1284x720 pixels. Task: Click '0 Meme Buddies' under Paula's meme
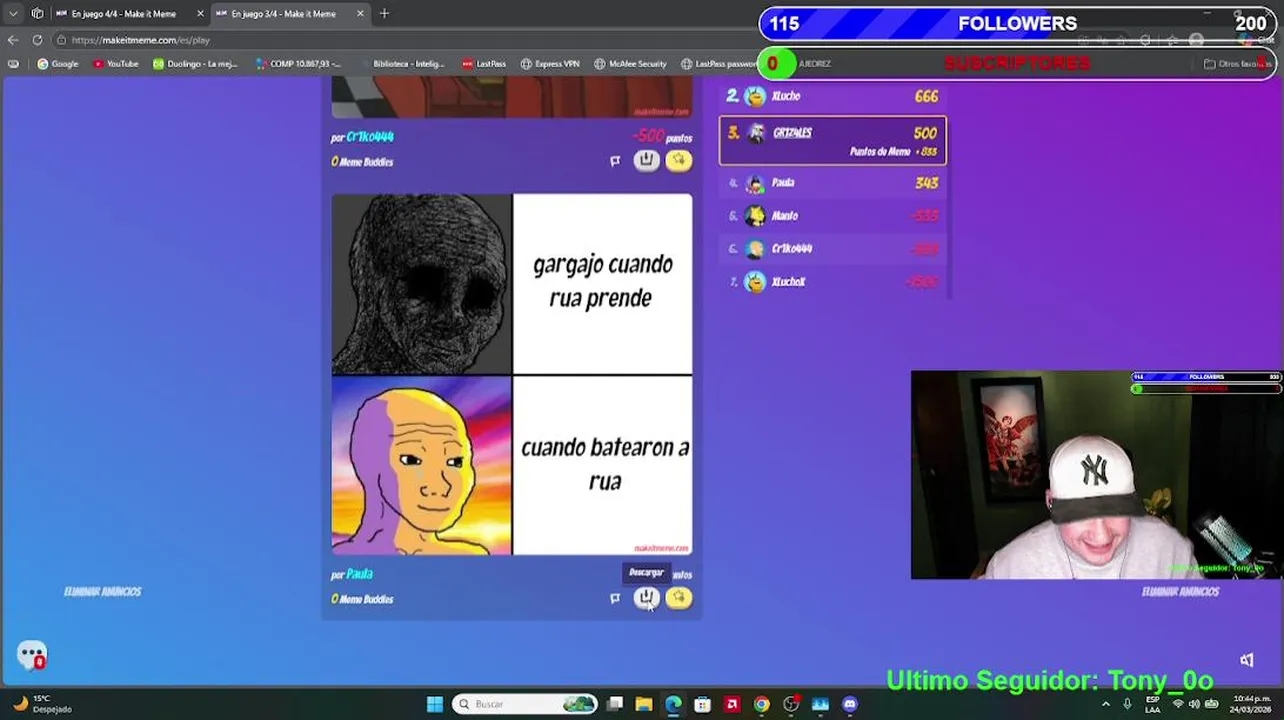pos(362,599)
